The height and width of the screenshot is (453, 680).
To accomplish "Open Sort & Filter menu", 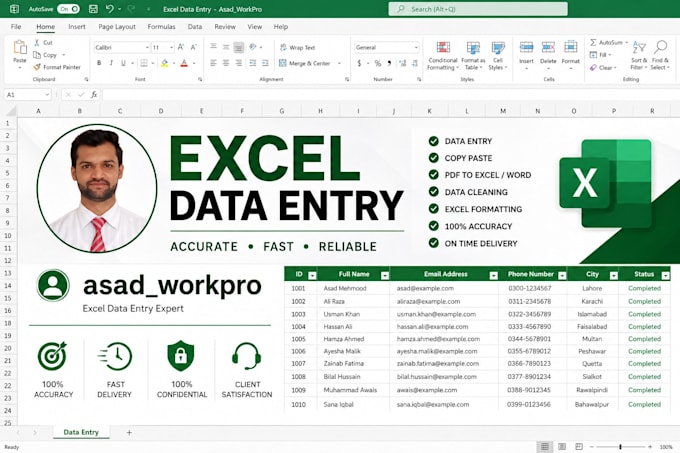I will pos(639,54).
